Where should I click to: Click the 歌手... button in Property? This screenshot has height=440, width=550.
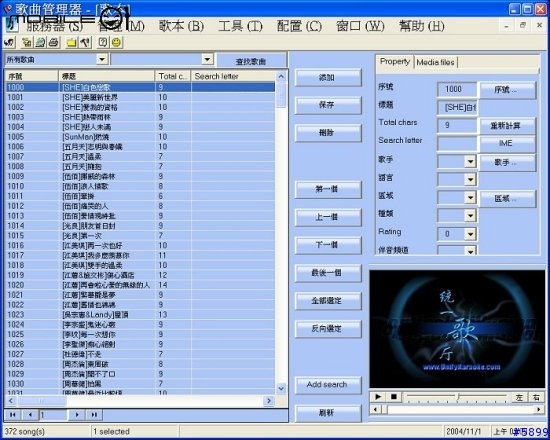507,162
